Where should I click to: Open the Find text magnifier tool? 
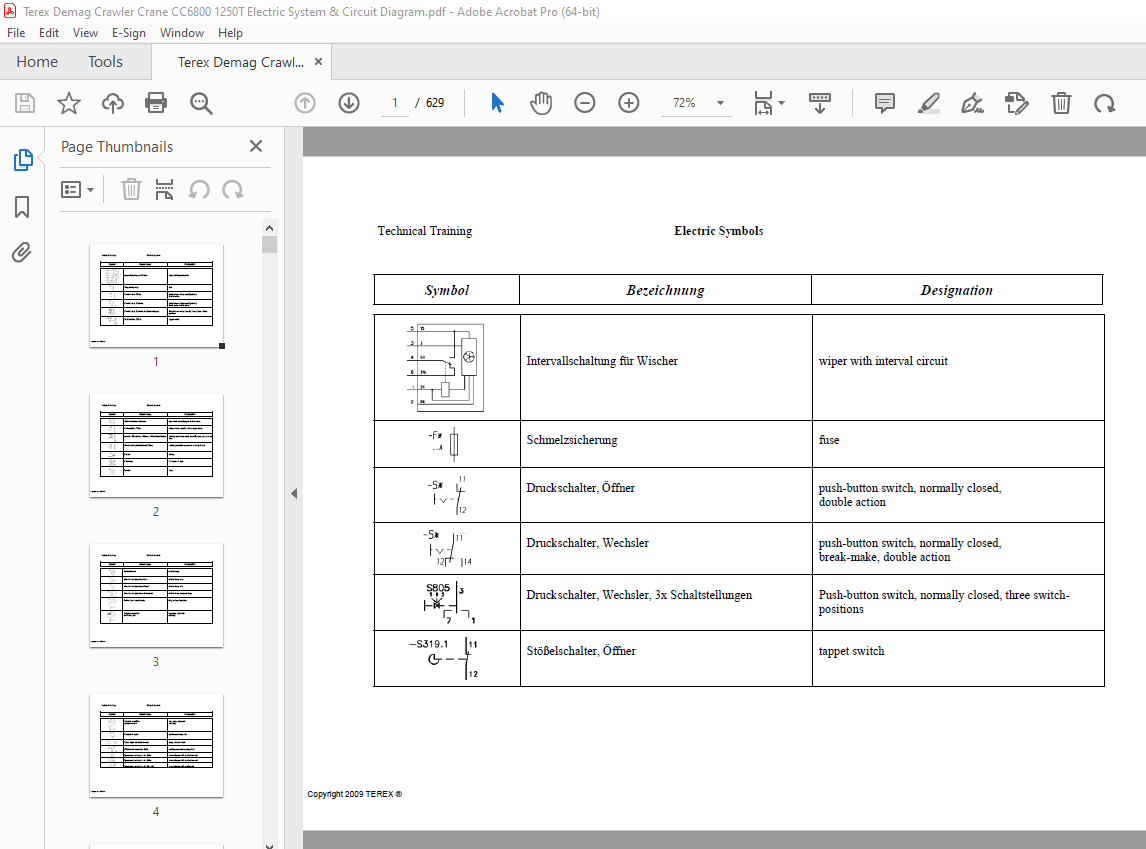click(x=201, y=103)
